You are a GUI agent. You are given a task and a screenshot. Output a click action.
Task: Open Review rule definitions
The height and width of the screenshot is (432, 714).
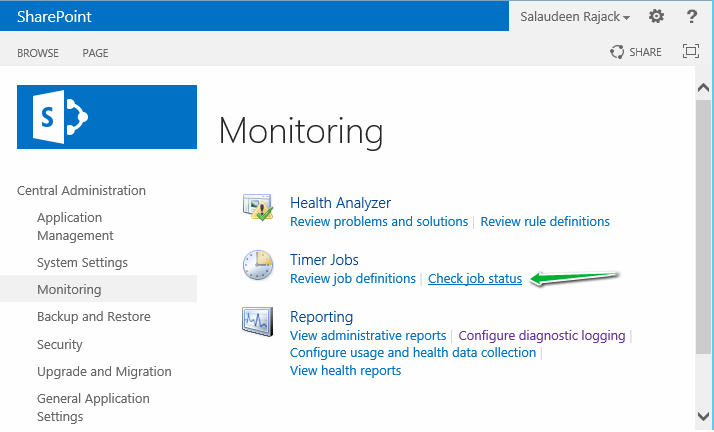545,222
